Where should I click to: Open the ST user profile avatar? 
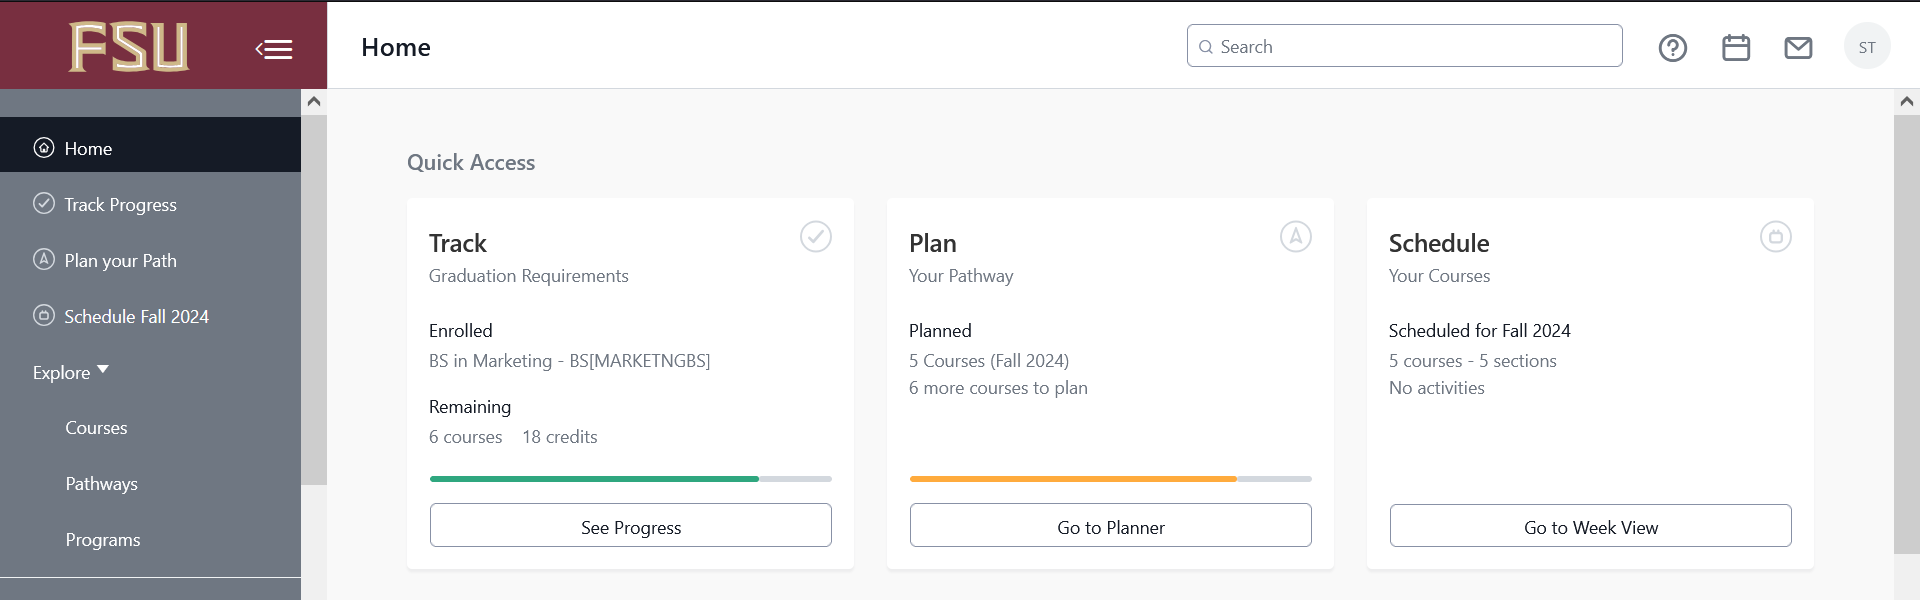tap(1866, 47)
